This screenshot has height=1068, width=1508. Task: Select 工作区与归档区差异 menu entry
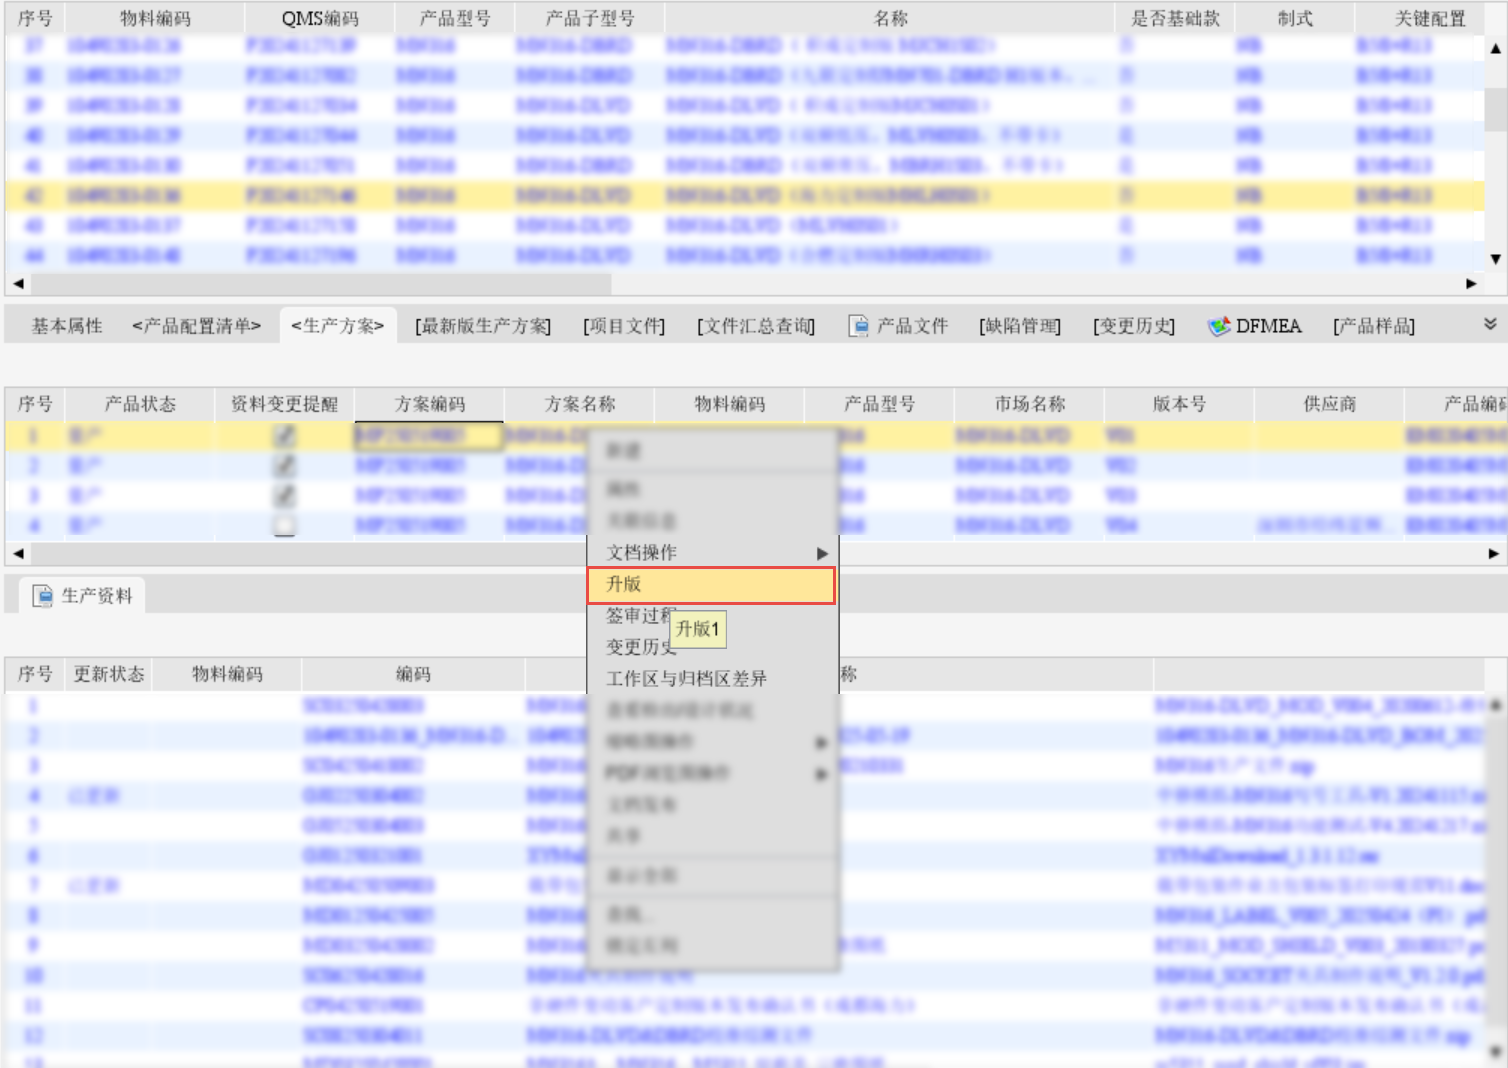point(711,679)
